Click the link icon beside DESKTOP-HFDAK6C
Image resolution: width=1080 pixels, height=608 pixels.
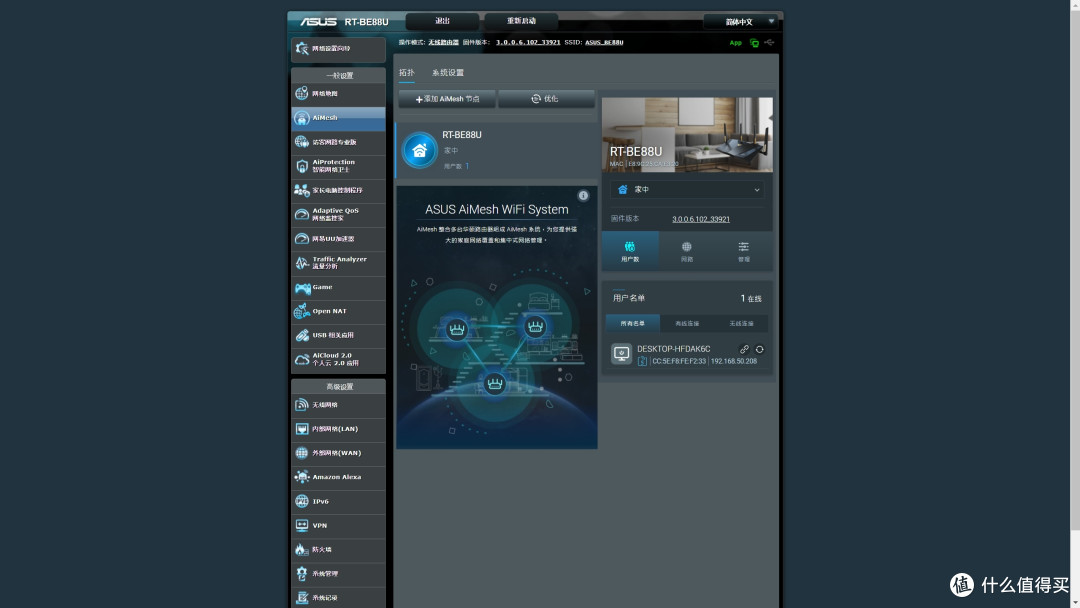tap(744, 349)
